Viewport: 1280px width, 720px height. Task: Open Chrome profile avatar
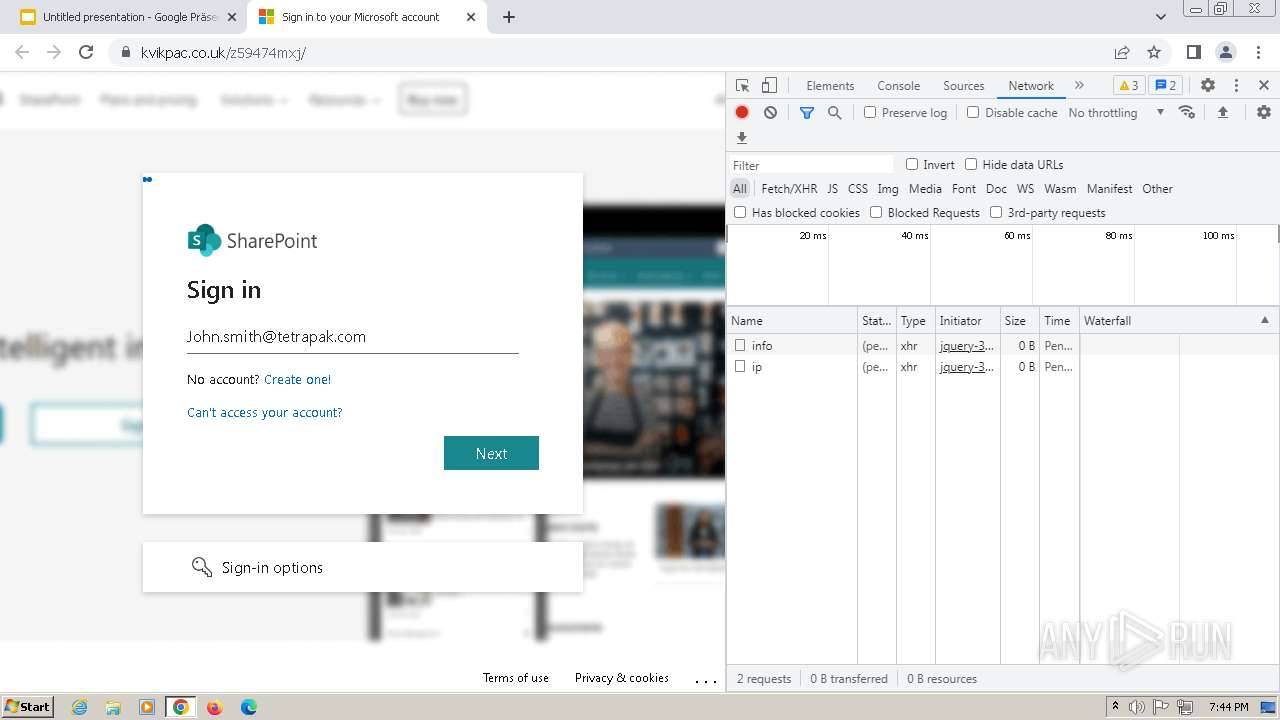tap(1225, 52)
